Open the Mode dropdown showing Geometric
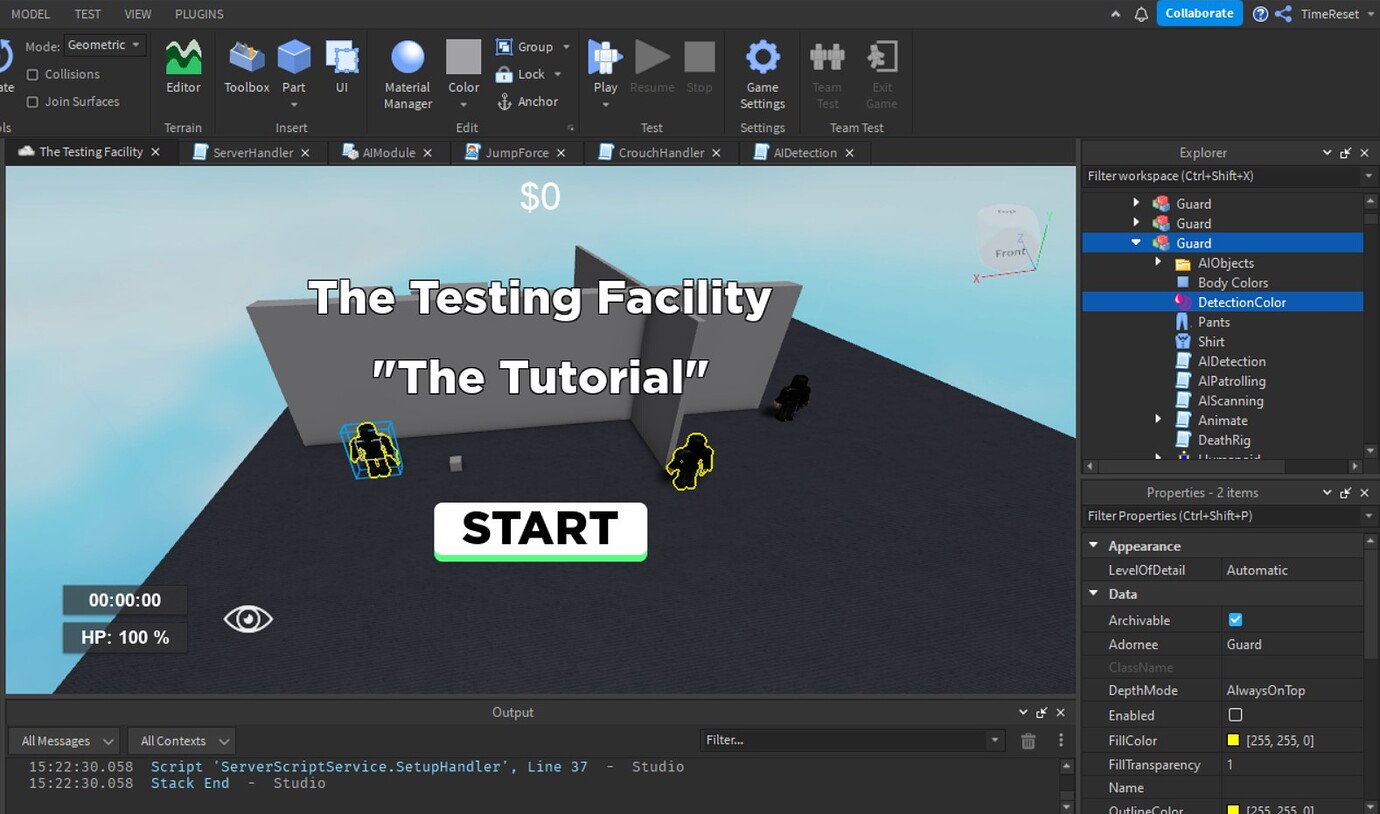Viewport: 1380px width, 814px height. click(x=105, y=44)
